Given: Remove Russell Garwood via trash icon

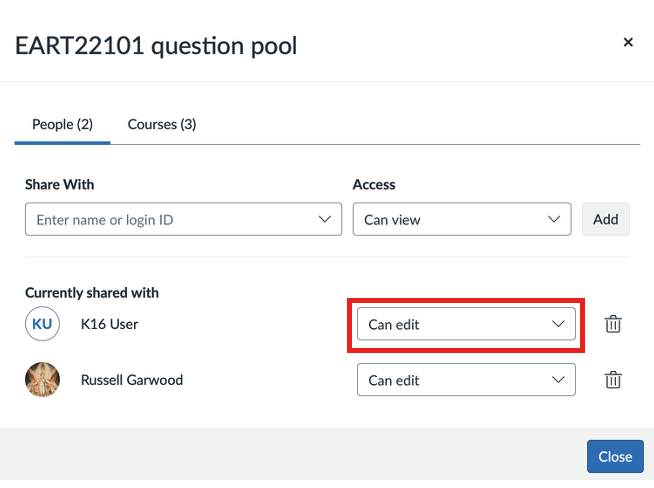Looking at the screenshot, I should (613, 380).
